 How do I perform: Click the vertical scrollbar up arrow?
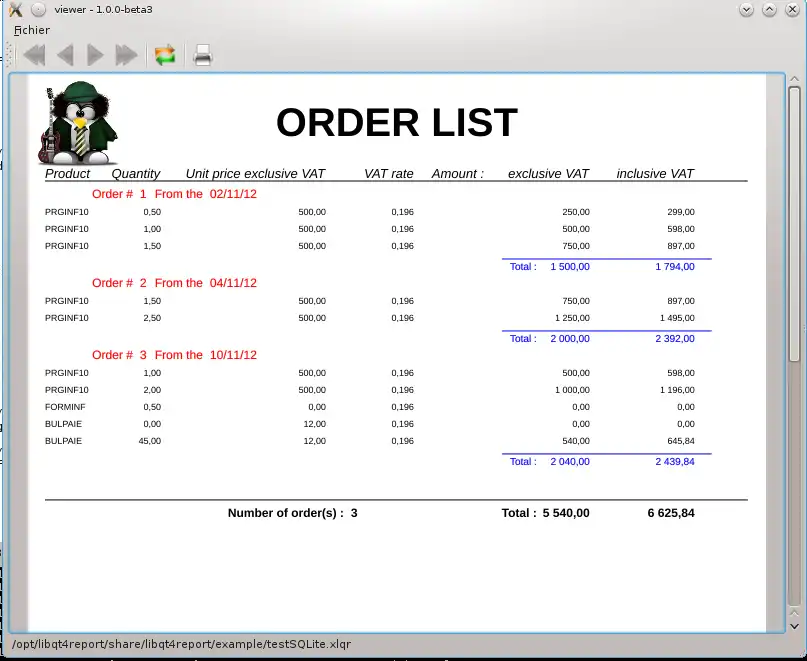click(x=794, y=79)
